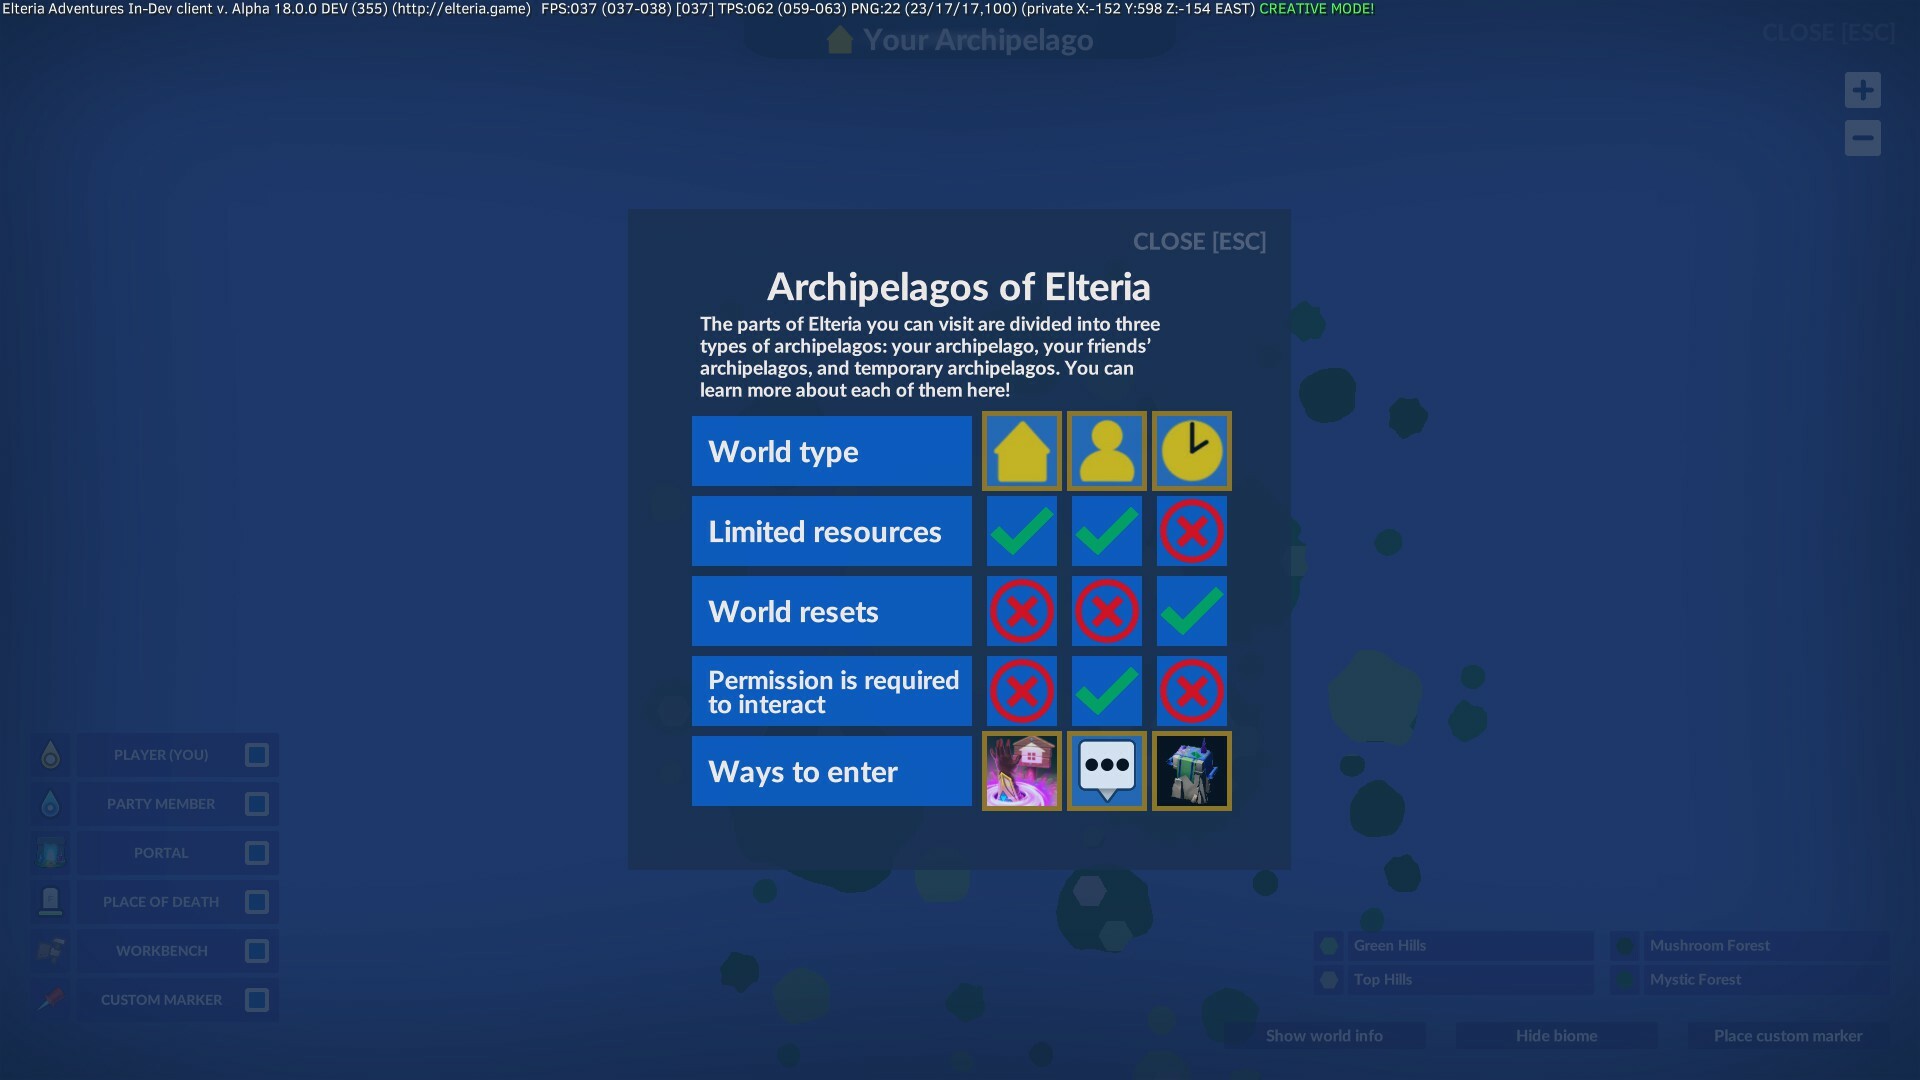The height and width of the screenshot is (1080, 1920).
Task: Click Hide biome button
Action: point(1556,1036)
